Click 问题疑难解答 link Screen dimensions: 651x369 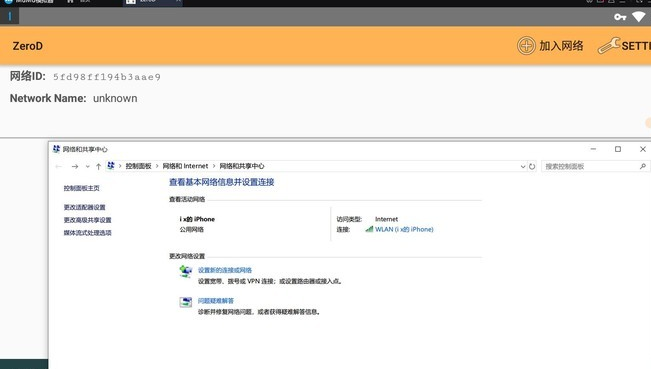click(215, 301)
